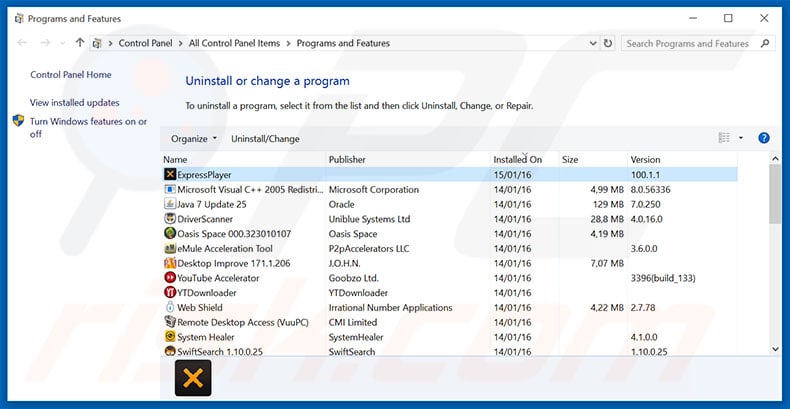Click Uniblue Systems Ltd publisher cell
Screen dimensions: 790x409
click(369, 219)
